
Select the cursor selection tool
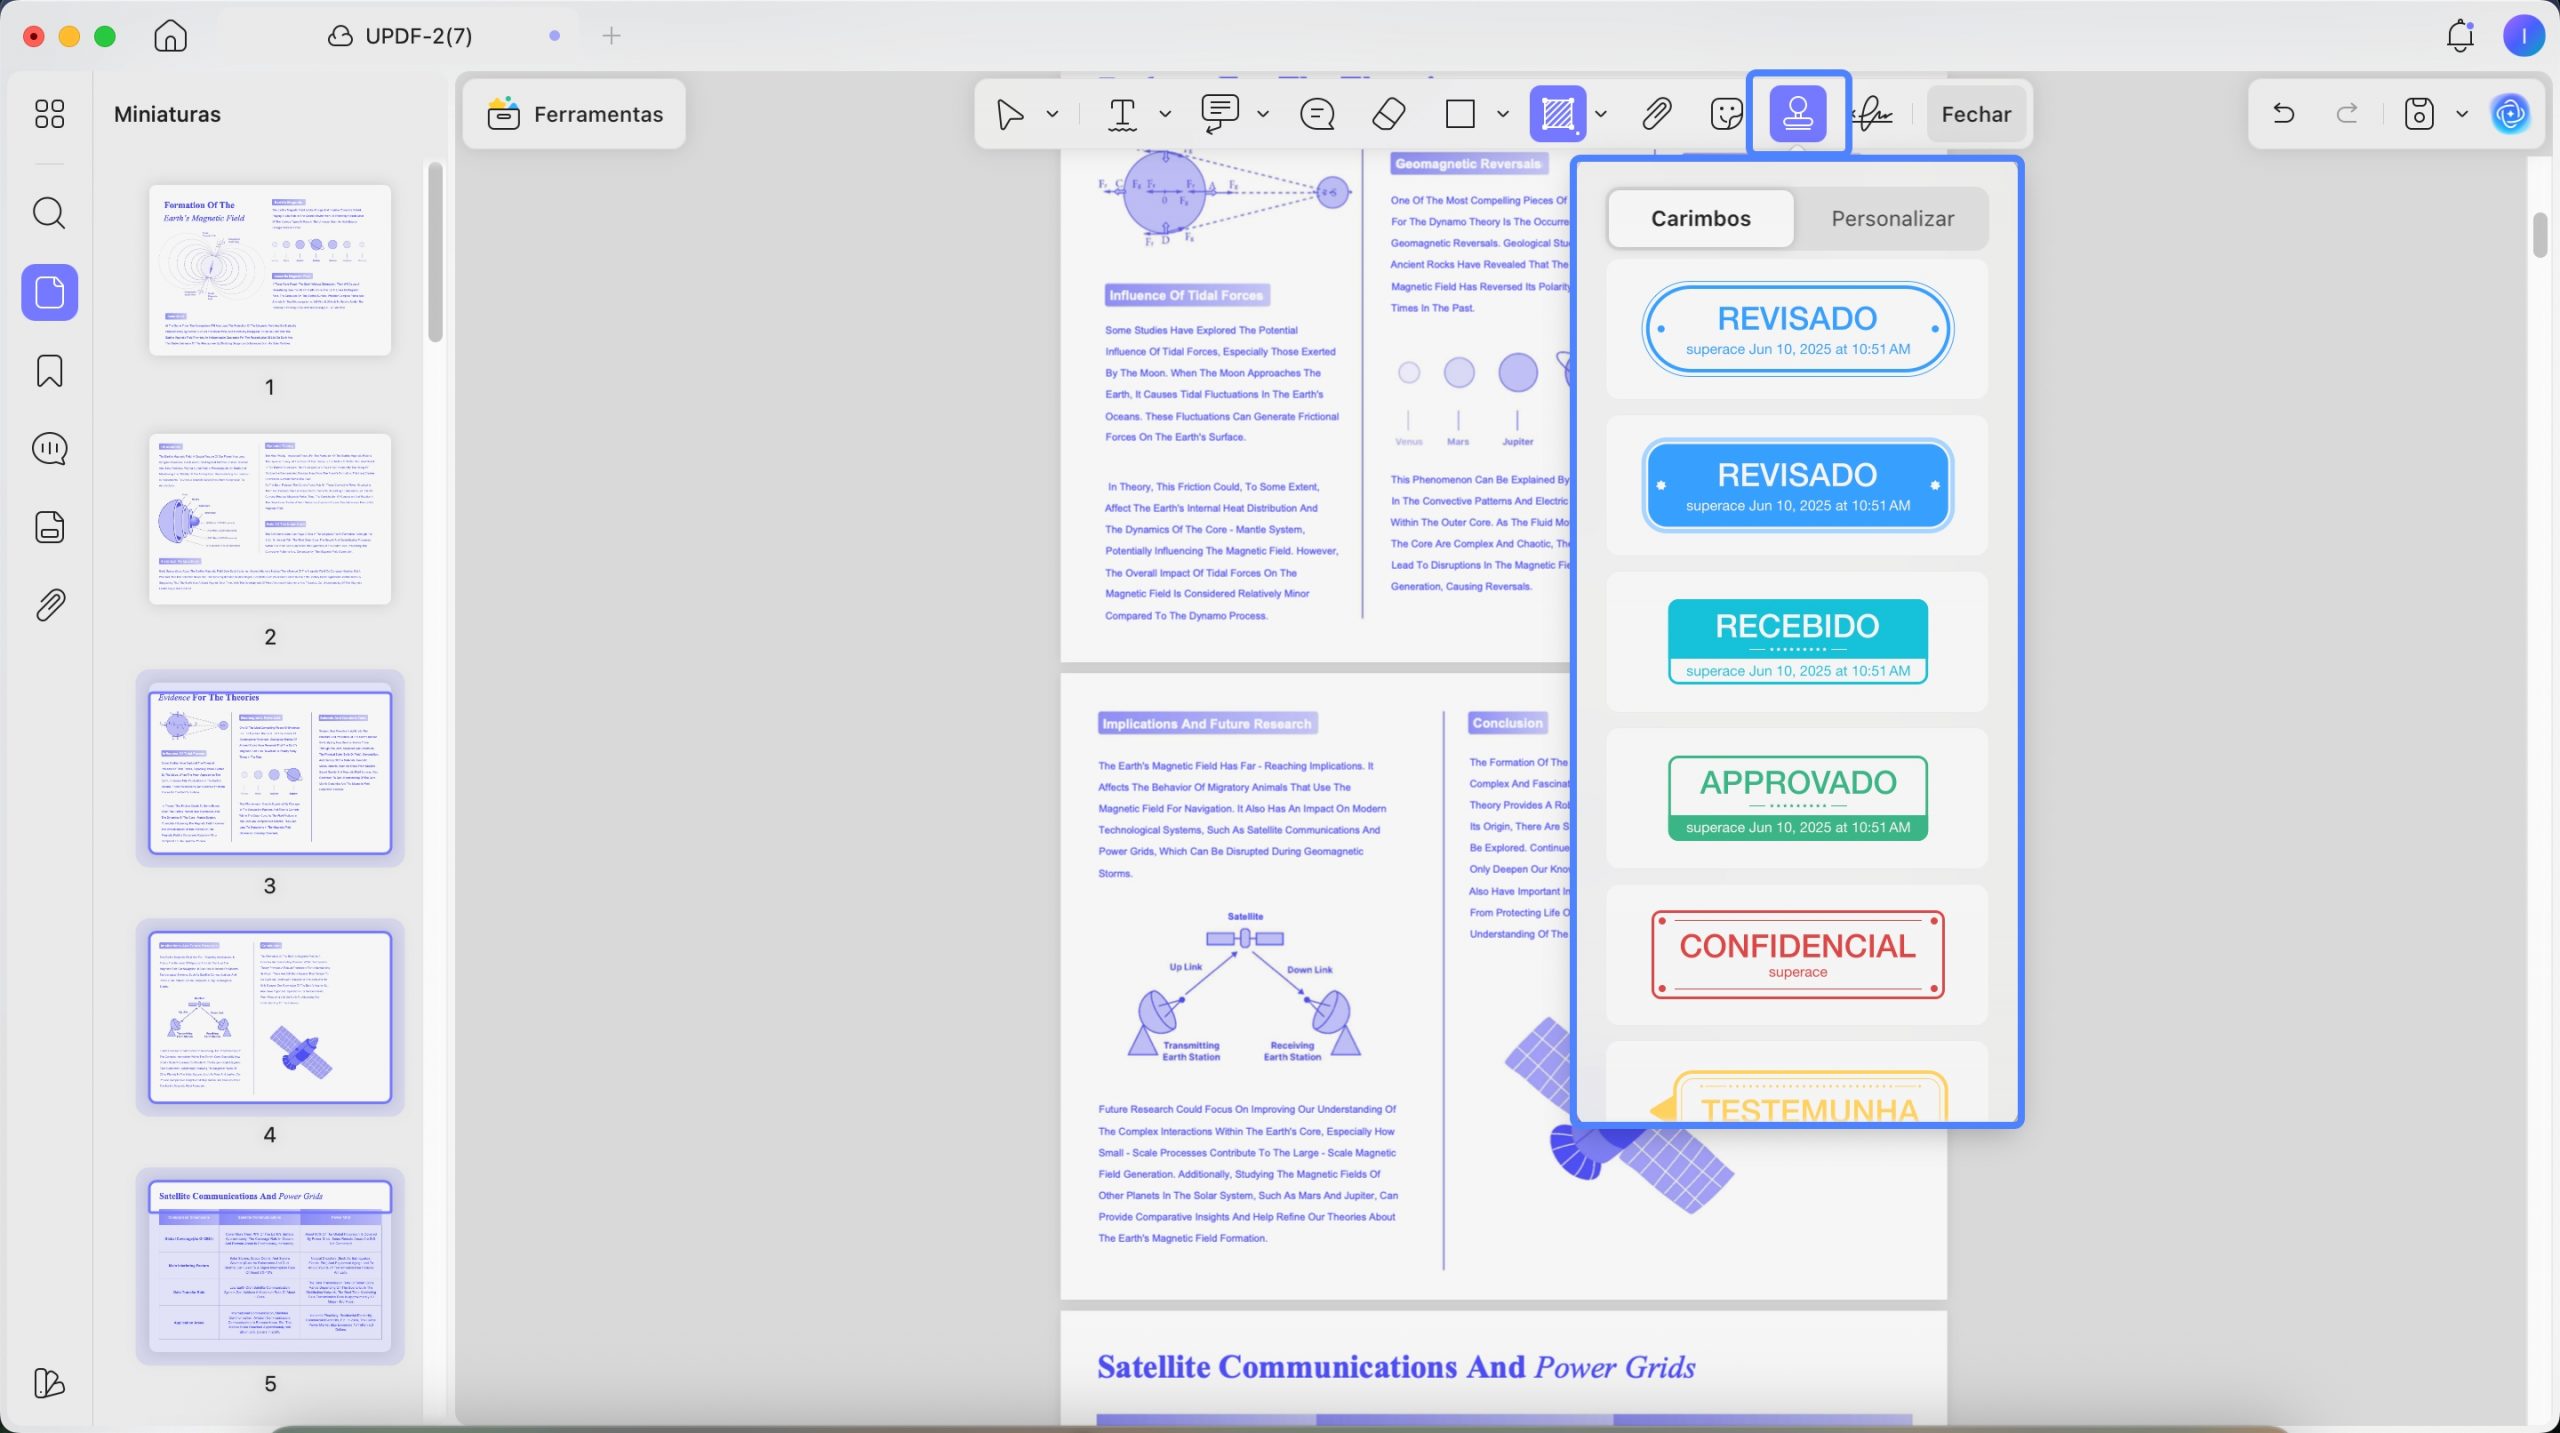[x=1010, y=114]
